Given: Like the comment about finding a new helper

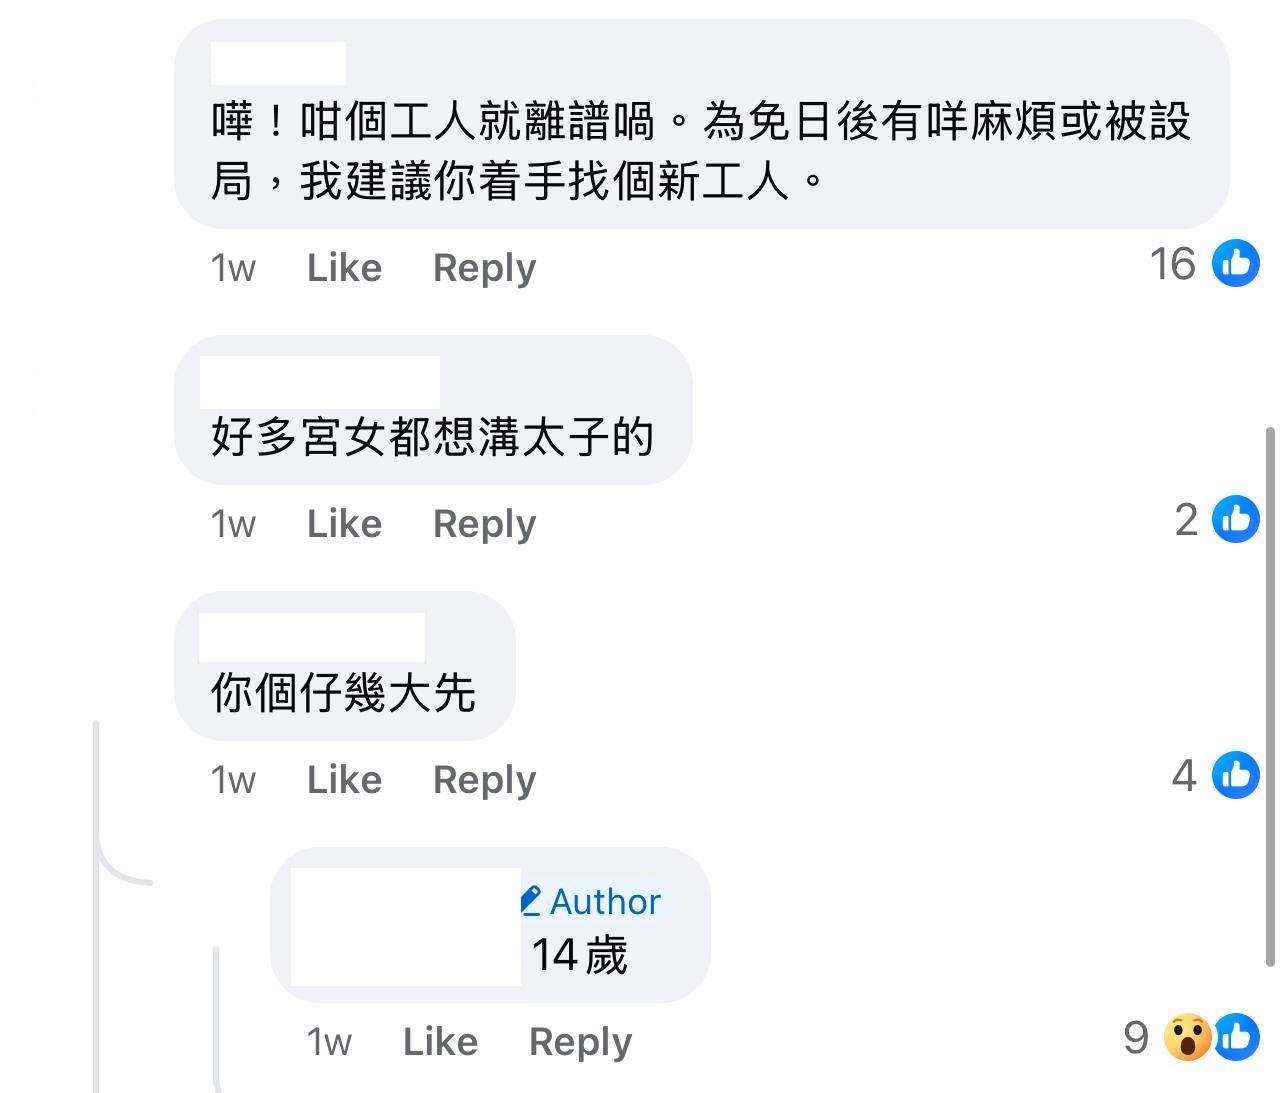Looking at the screenshot, I should (x=343, y=266).
